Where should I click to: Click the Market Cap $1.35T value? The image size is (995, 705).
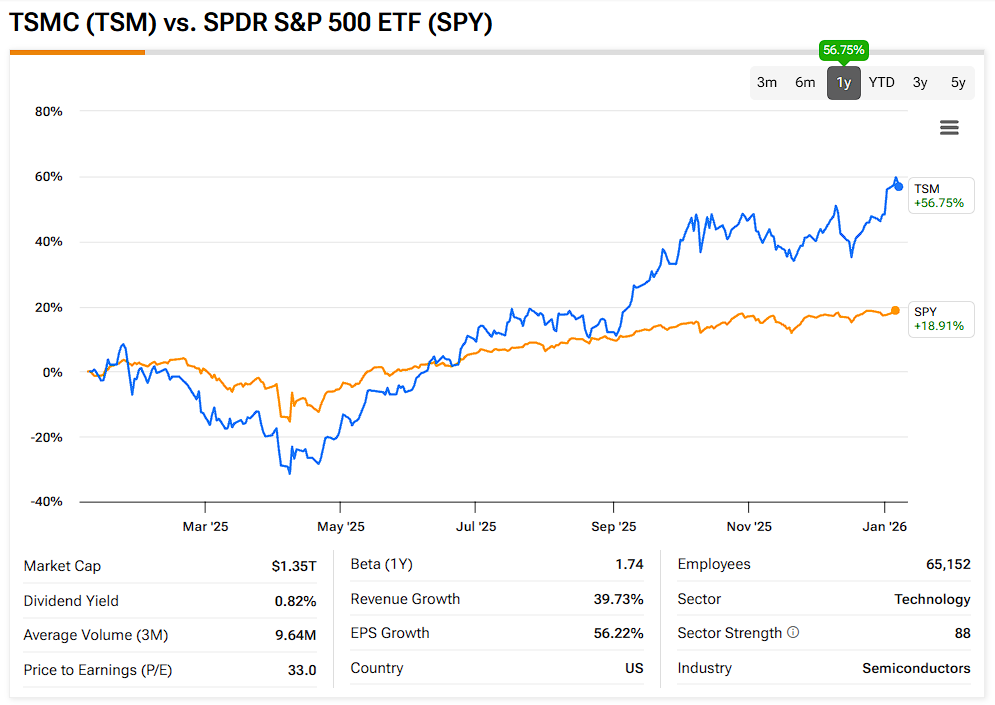pyautogui.click(x=294, y=566)
